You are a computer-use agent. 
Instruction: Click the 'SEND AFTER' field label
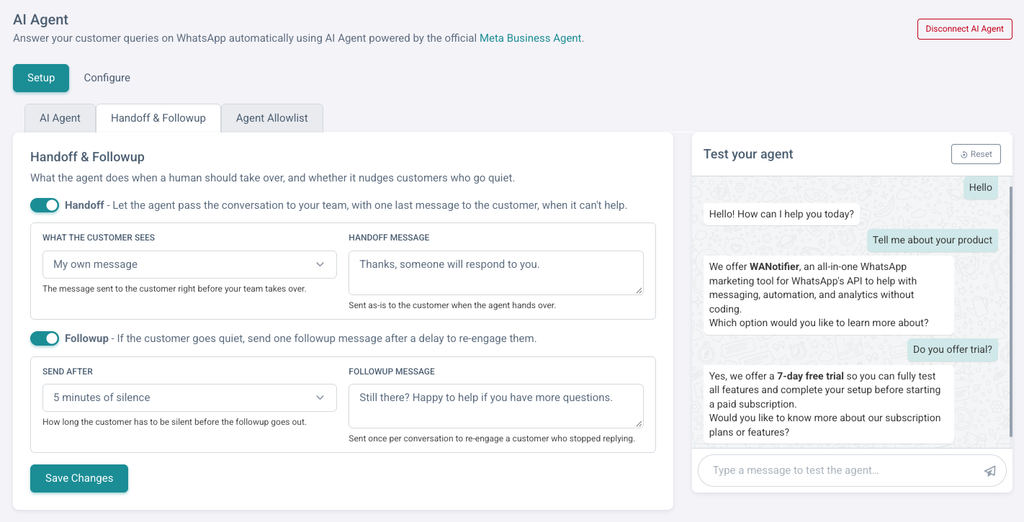[x=68, y=371]
